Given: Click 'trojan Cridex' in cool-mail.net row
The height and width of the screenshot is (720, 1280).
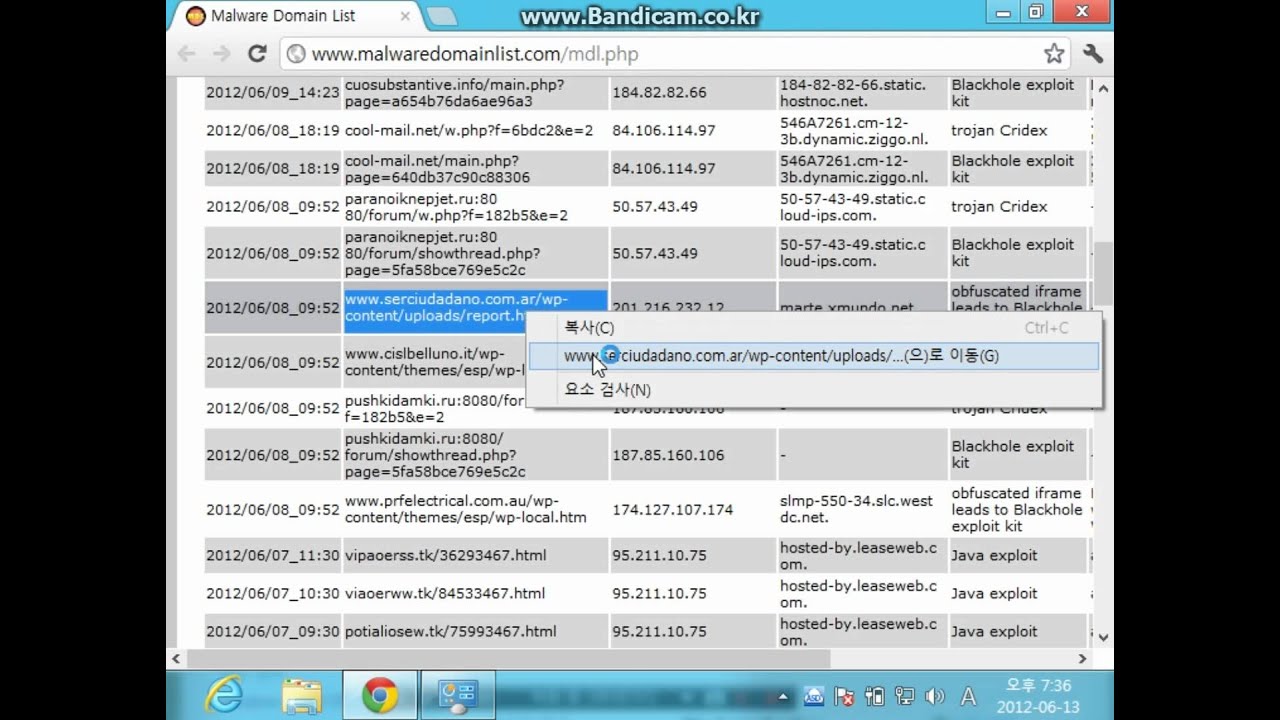Looking at the screenshot, I should coord(999,130).
